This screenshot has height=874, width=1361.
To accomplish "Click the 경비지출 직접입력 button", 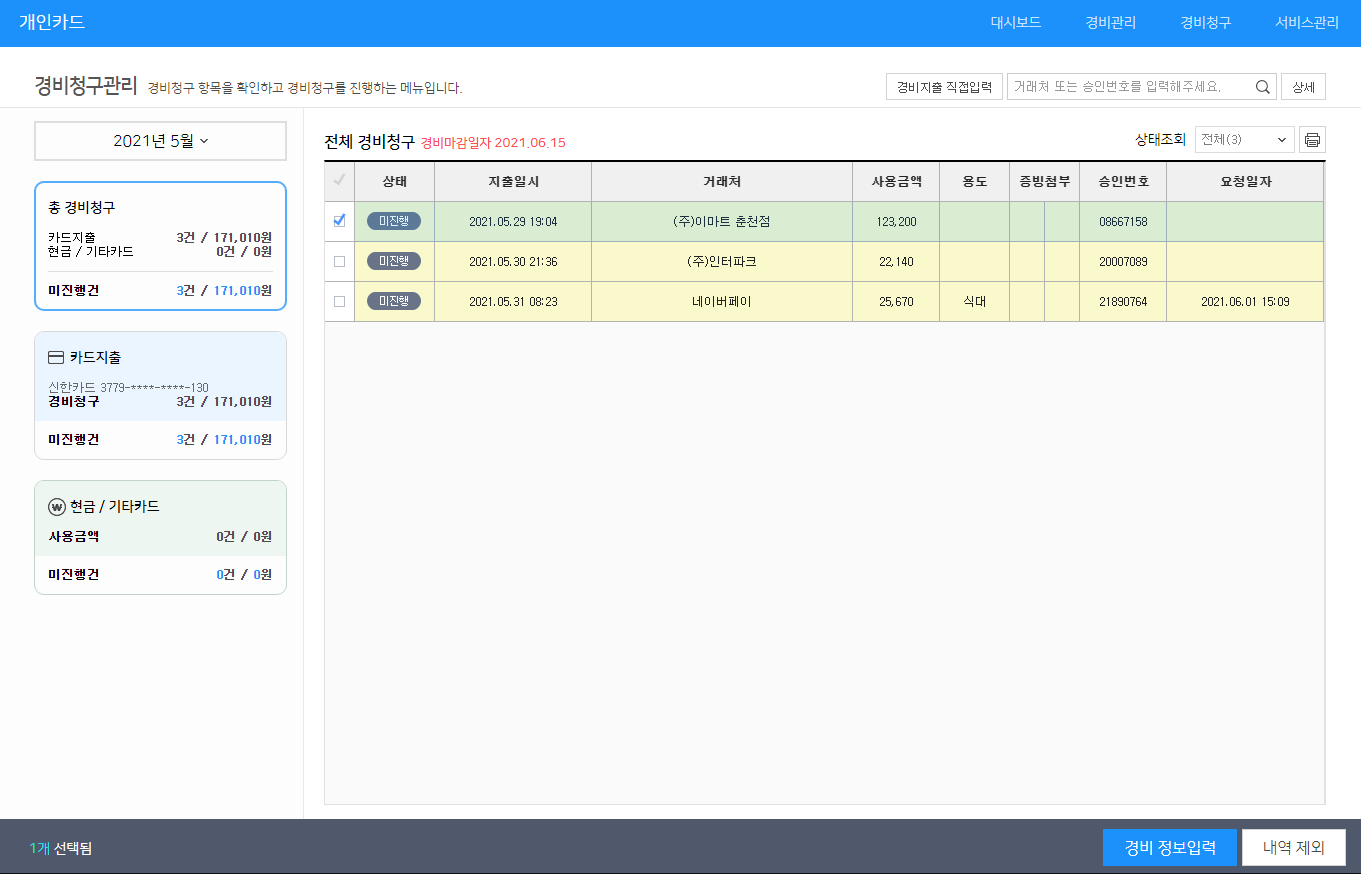I will point(943,87).
